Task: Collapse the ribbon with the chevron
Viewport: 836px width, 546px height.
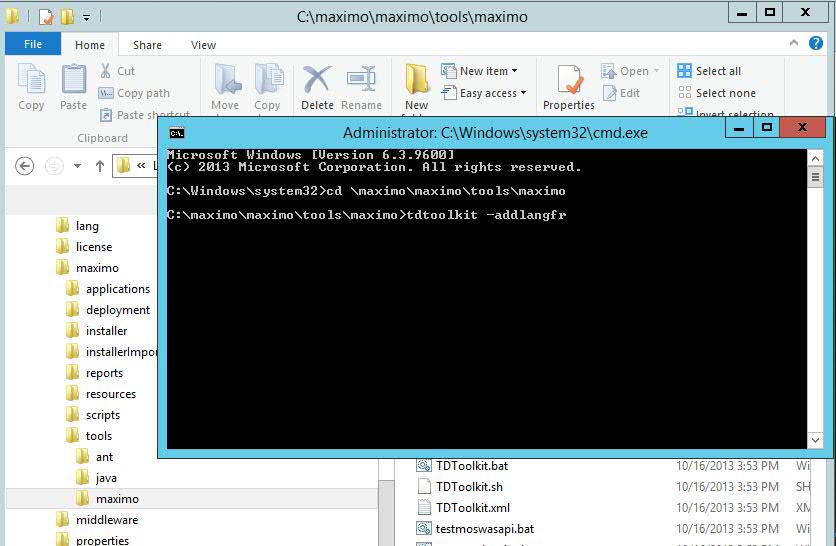Action: (x=794, y=43)
